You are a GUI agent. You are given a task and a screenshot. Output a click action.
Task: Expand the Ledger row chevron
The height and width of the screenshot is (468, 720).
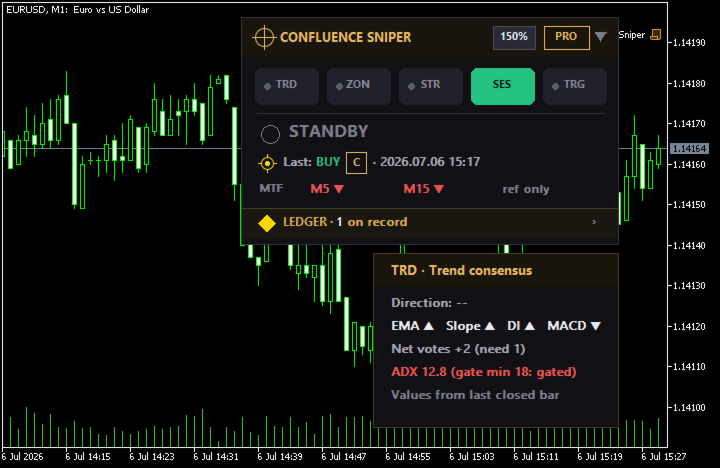click(x=594, y=222)
